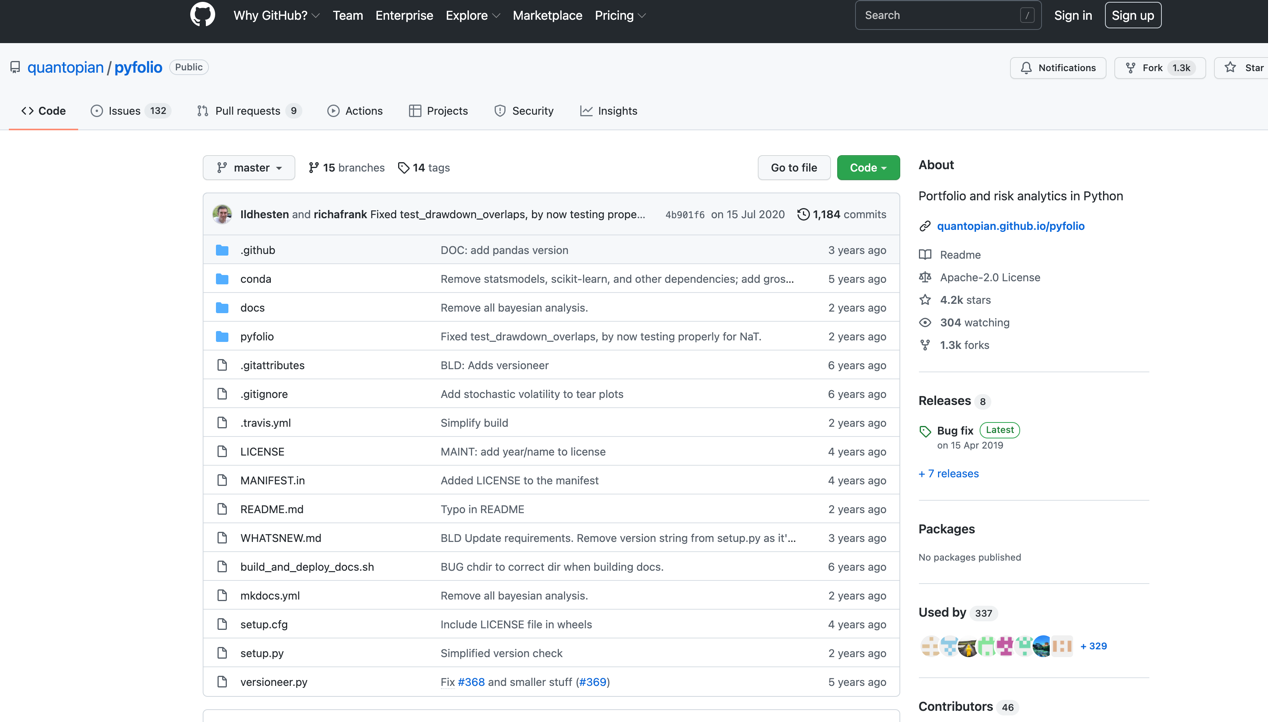Open the + 329 used-by link
This screenshot has height=727, width=1271.
(1094, 647)
